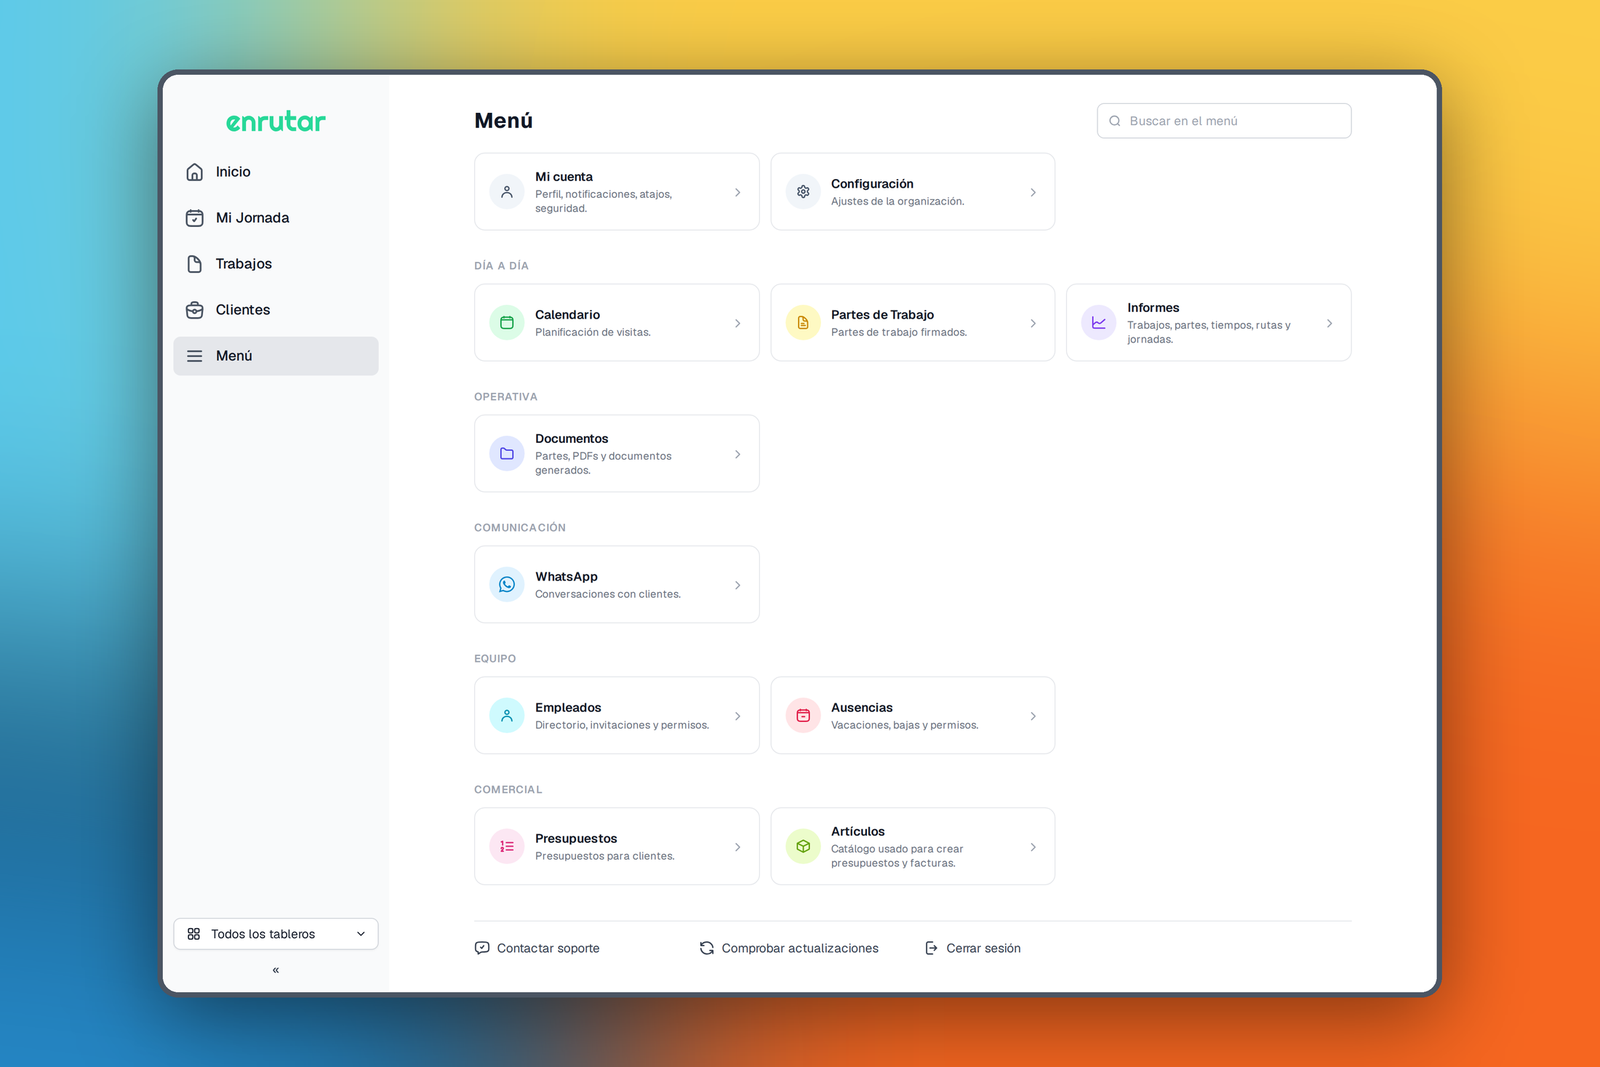Click the Empleados card title

pyautogui.click(x=568, y=707)
